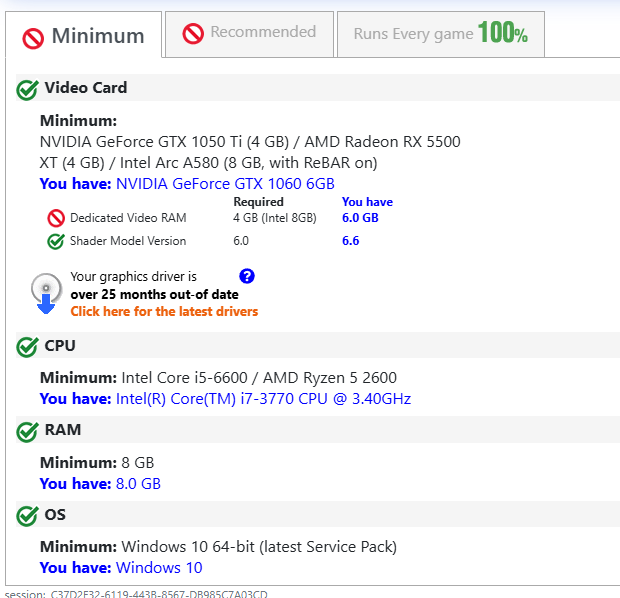Click the Intel(R) Core(TM) i7-3770 CPU text
This screenshot has width=620, height=598.
coord(263,399)
